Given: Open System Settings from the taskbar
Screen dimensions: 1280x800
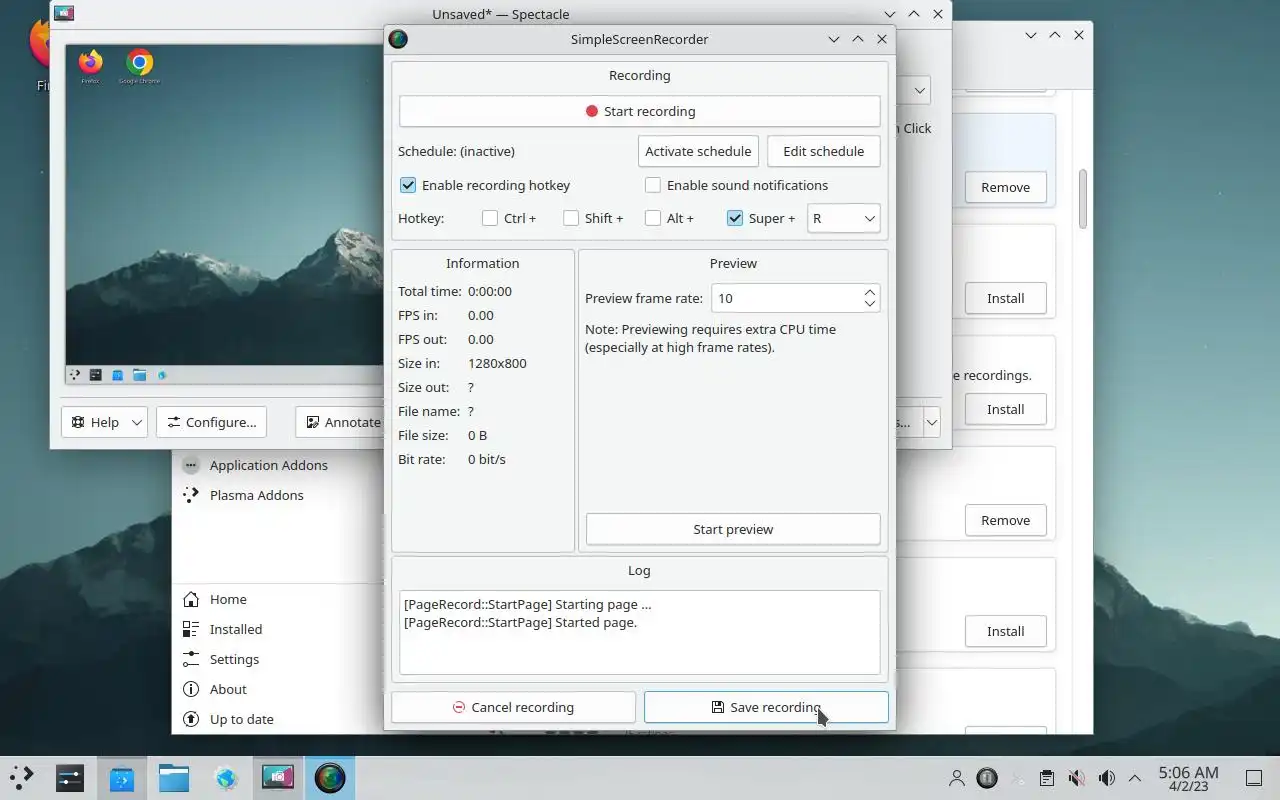Looking at the screenshot, I should [x=70, y=777].
